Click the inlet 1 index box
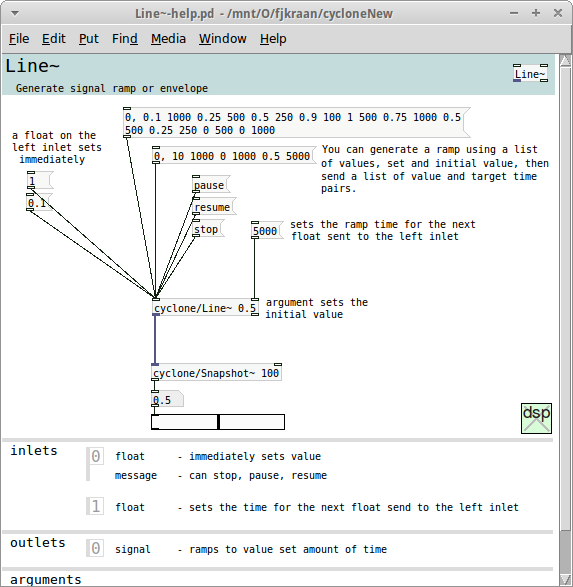This screenshot has width=573, height=587. pyautogui.click(x=95, y=507)
